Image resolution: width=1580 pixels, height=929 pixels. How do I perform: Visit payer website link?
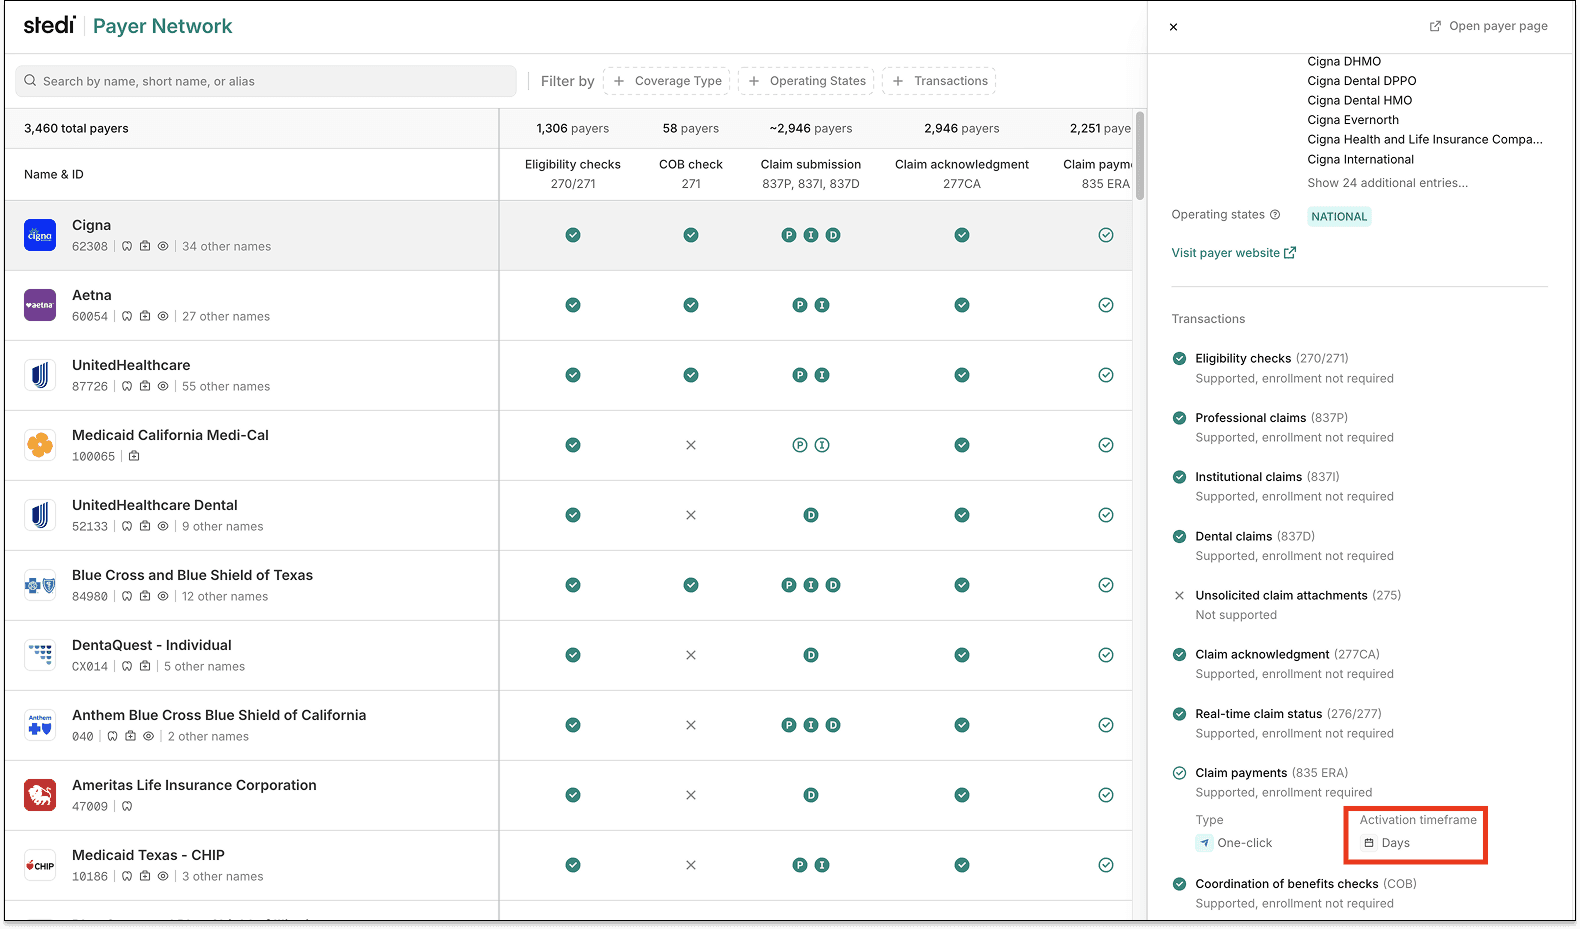tap(1234, 253)
